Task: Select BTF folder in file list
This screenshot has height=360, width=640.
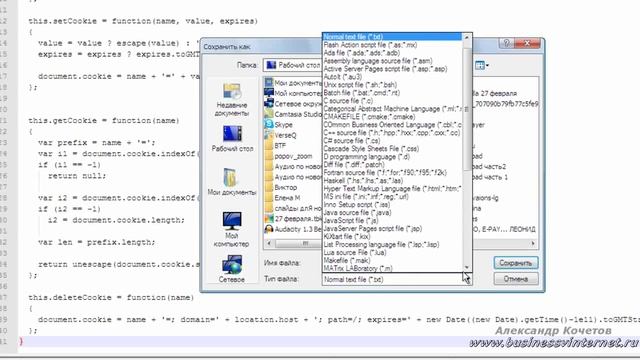Action: [x=276, y=145]
